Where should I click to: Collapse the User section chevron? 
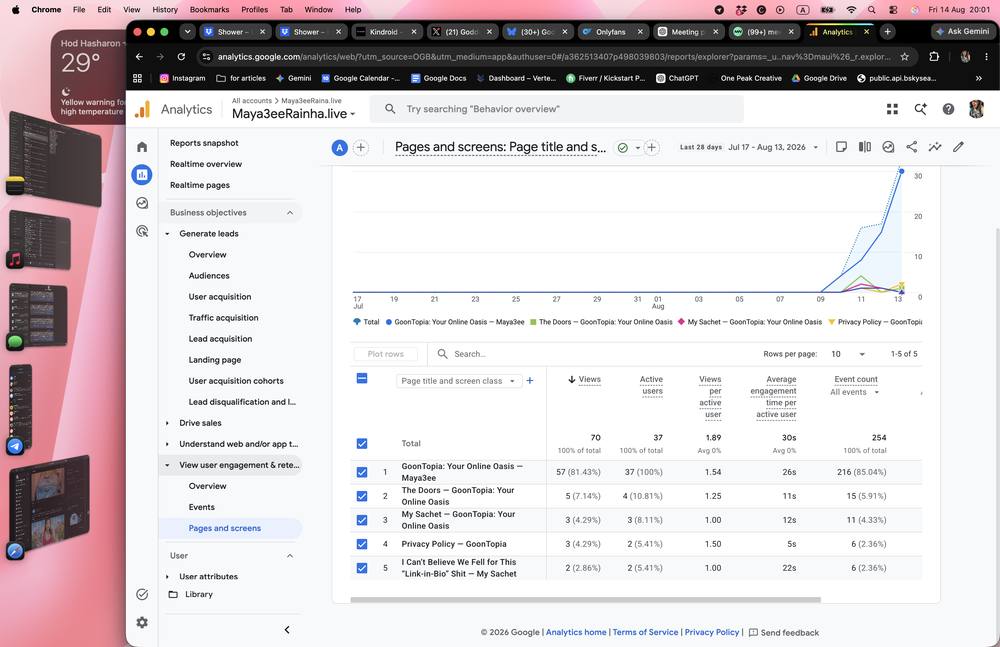pyautogui.click(x=290, y=556)
